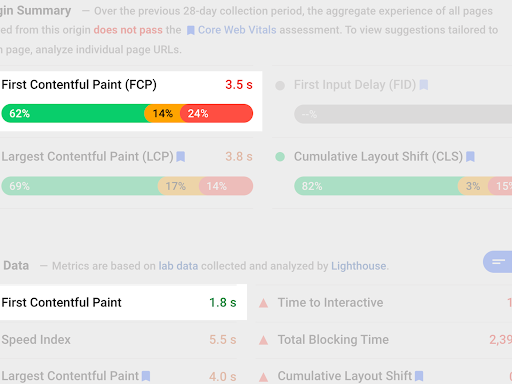Click the green 62% segment of FCP bar
The height and width of the screenshot is (384, 512).
click(73, 113)
